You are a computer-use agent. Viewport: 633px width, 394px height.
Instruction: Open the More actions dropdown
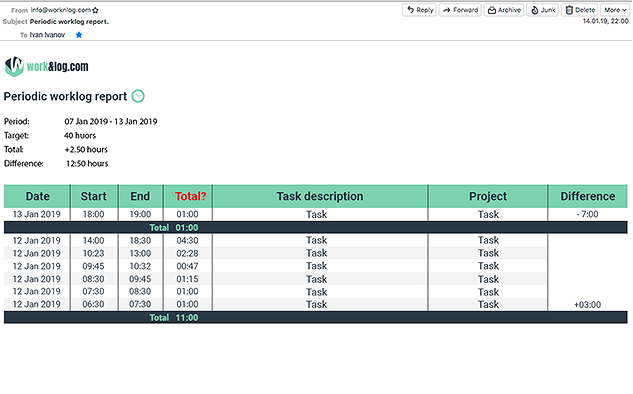coord(615,10)
